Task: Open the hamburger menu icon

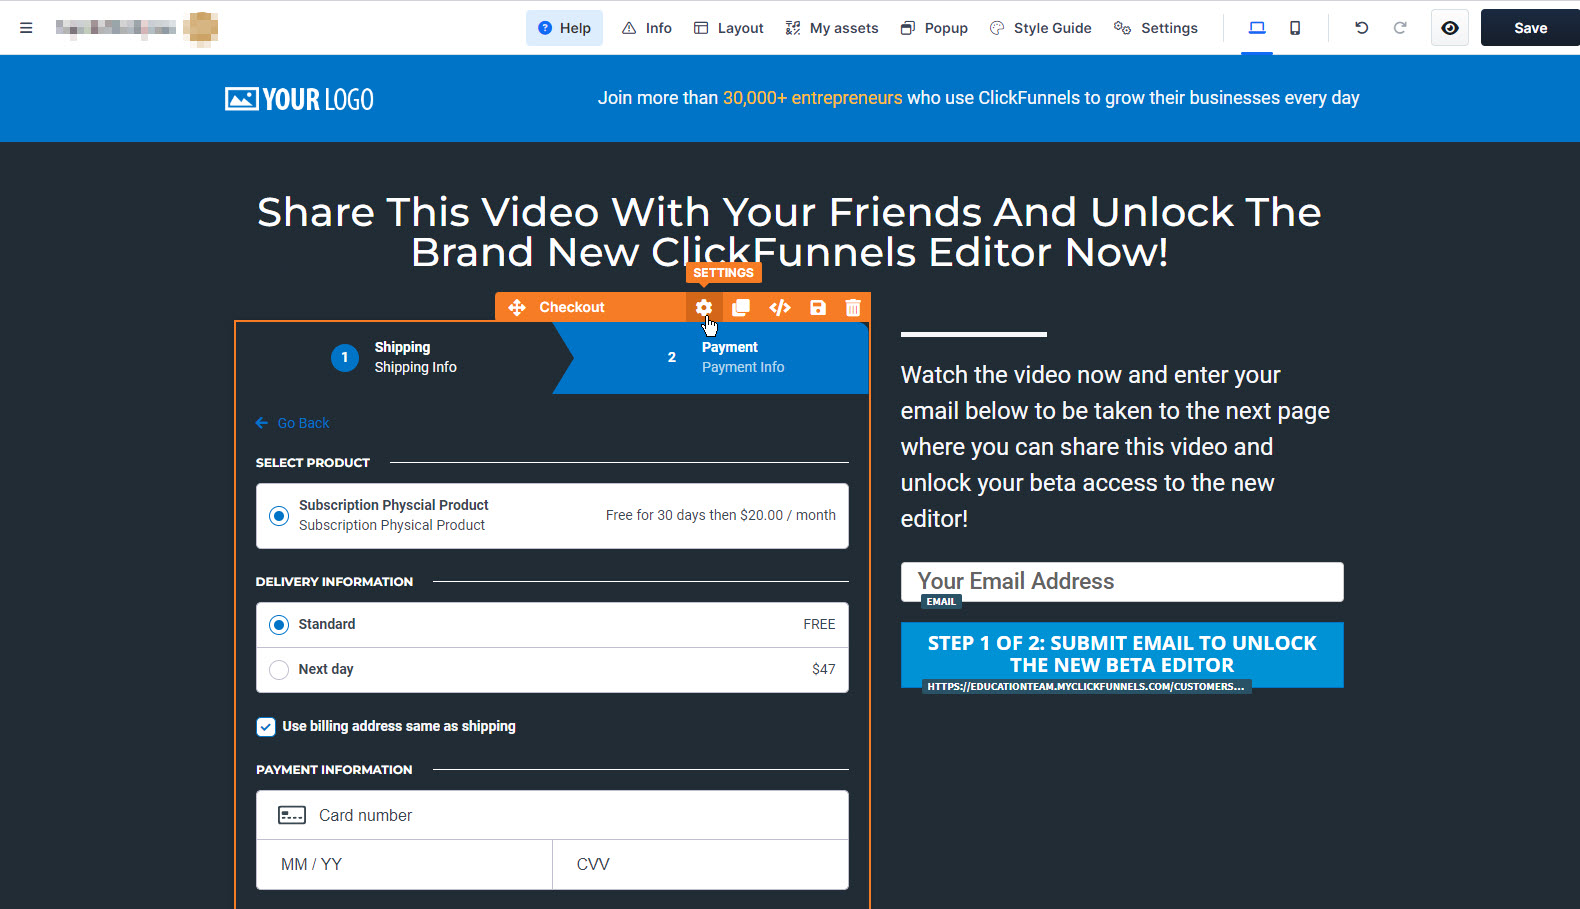Action: coord(26,28)
